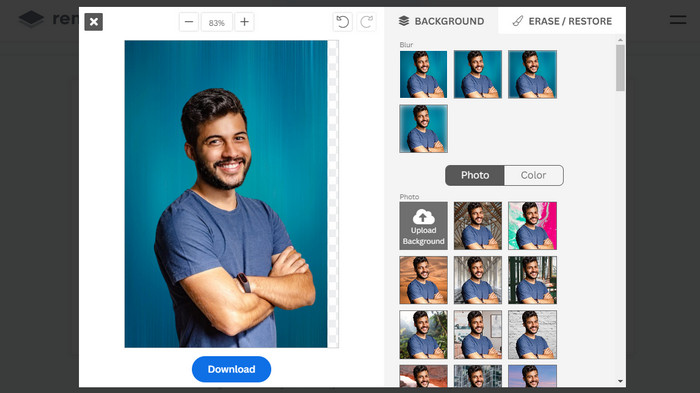Choose the white brick wall background
This screenshot has width=700, height=393.
[x=532, y=334]
